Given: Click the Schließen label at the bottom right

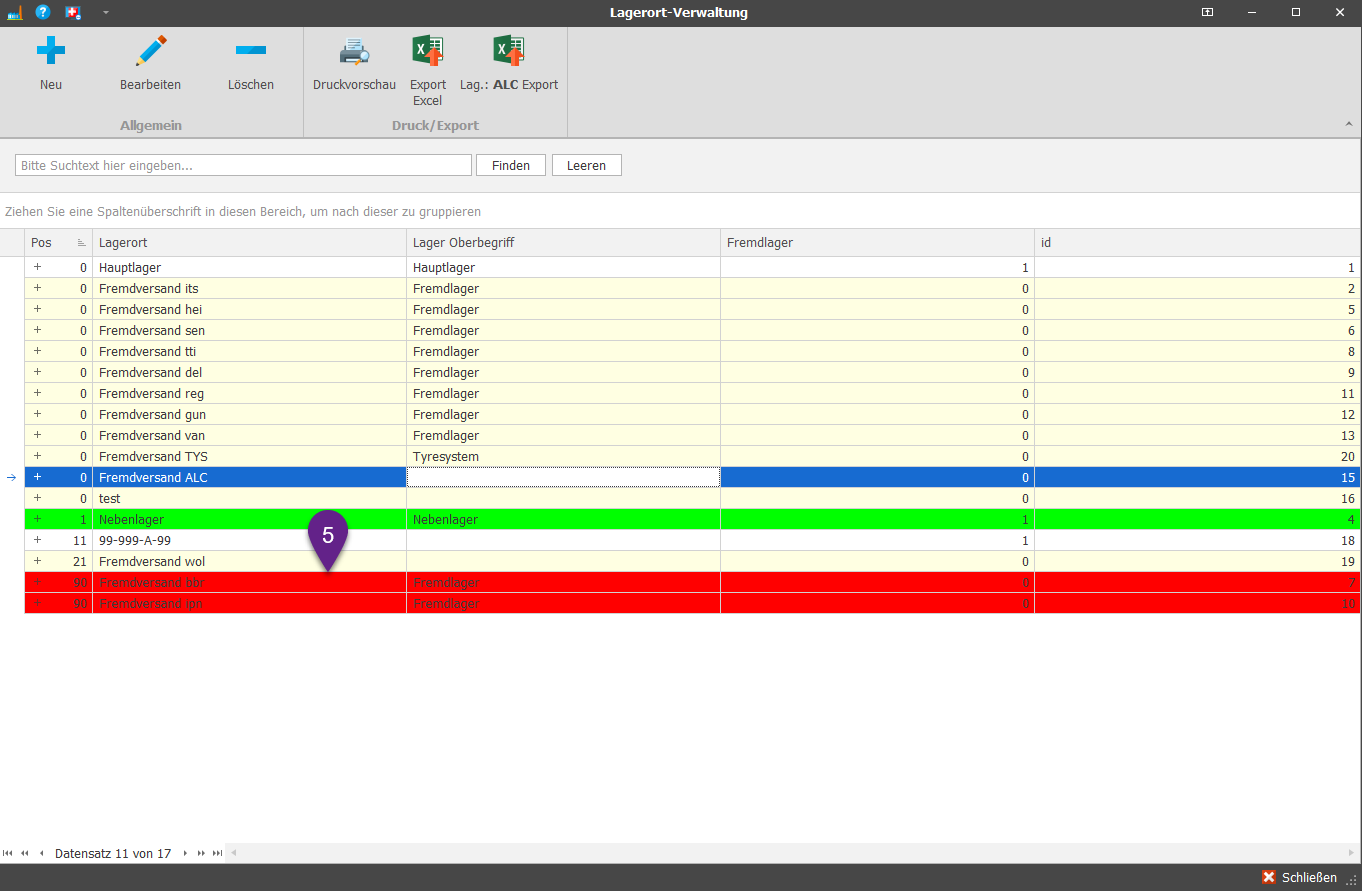Looking at the screenshot, I should click(1309, 877).
